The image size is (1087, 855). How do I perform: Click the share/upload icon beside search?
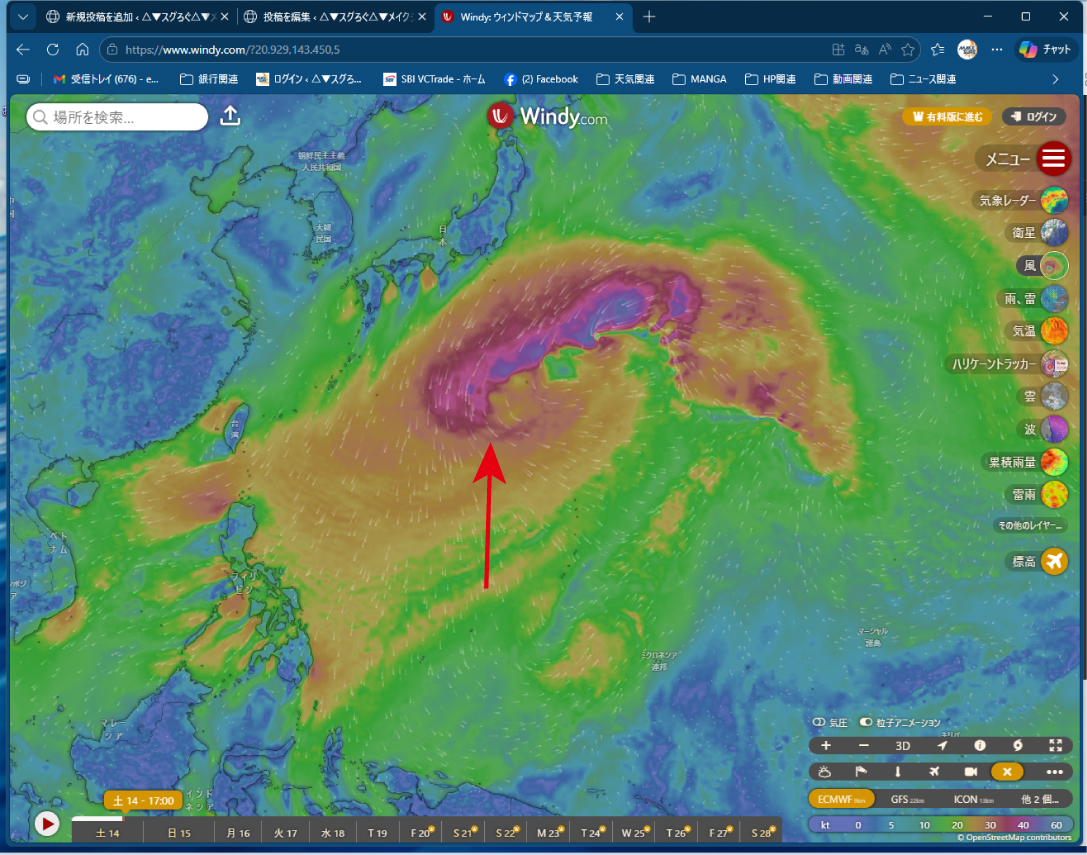pyautogui.click(x=230, y=116)
